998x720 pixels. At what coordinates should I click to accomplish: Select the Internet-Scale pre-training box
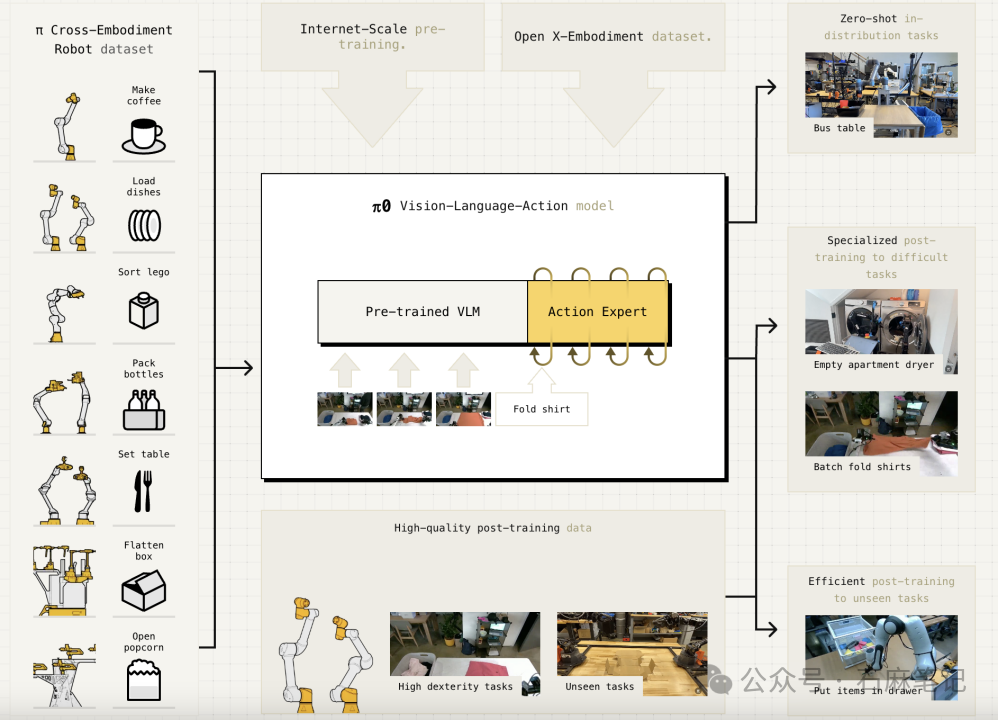click(372, 37)
